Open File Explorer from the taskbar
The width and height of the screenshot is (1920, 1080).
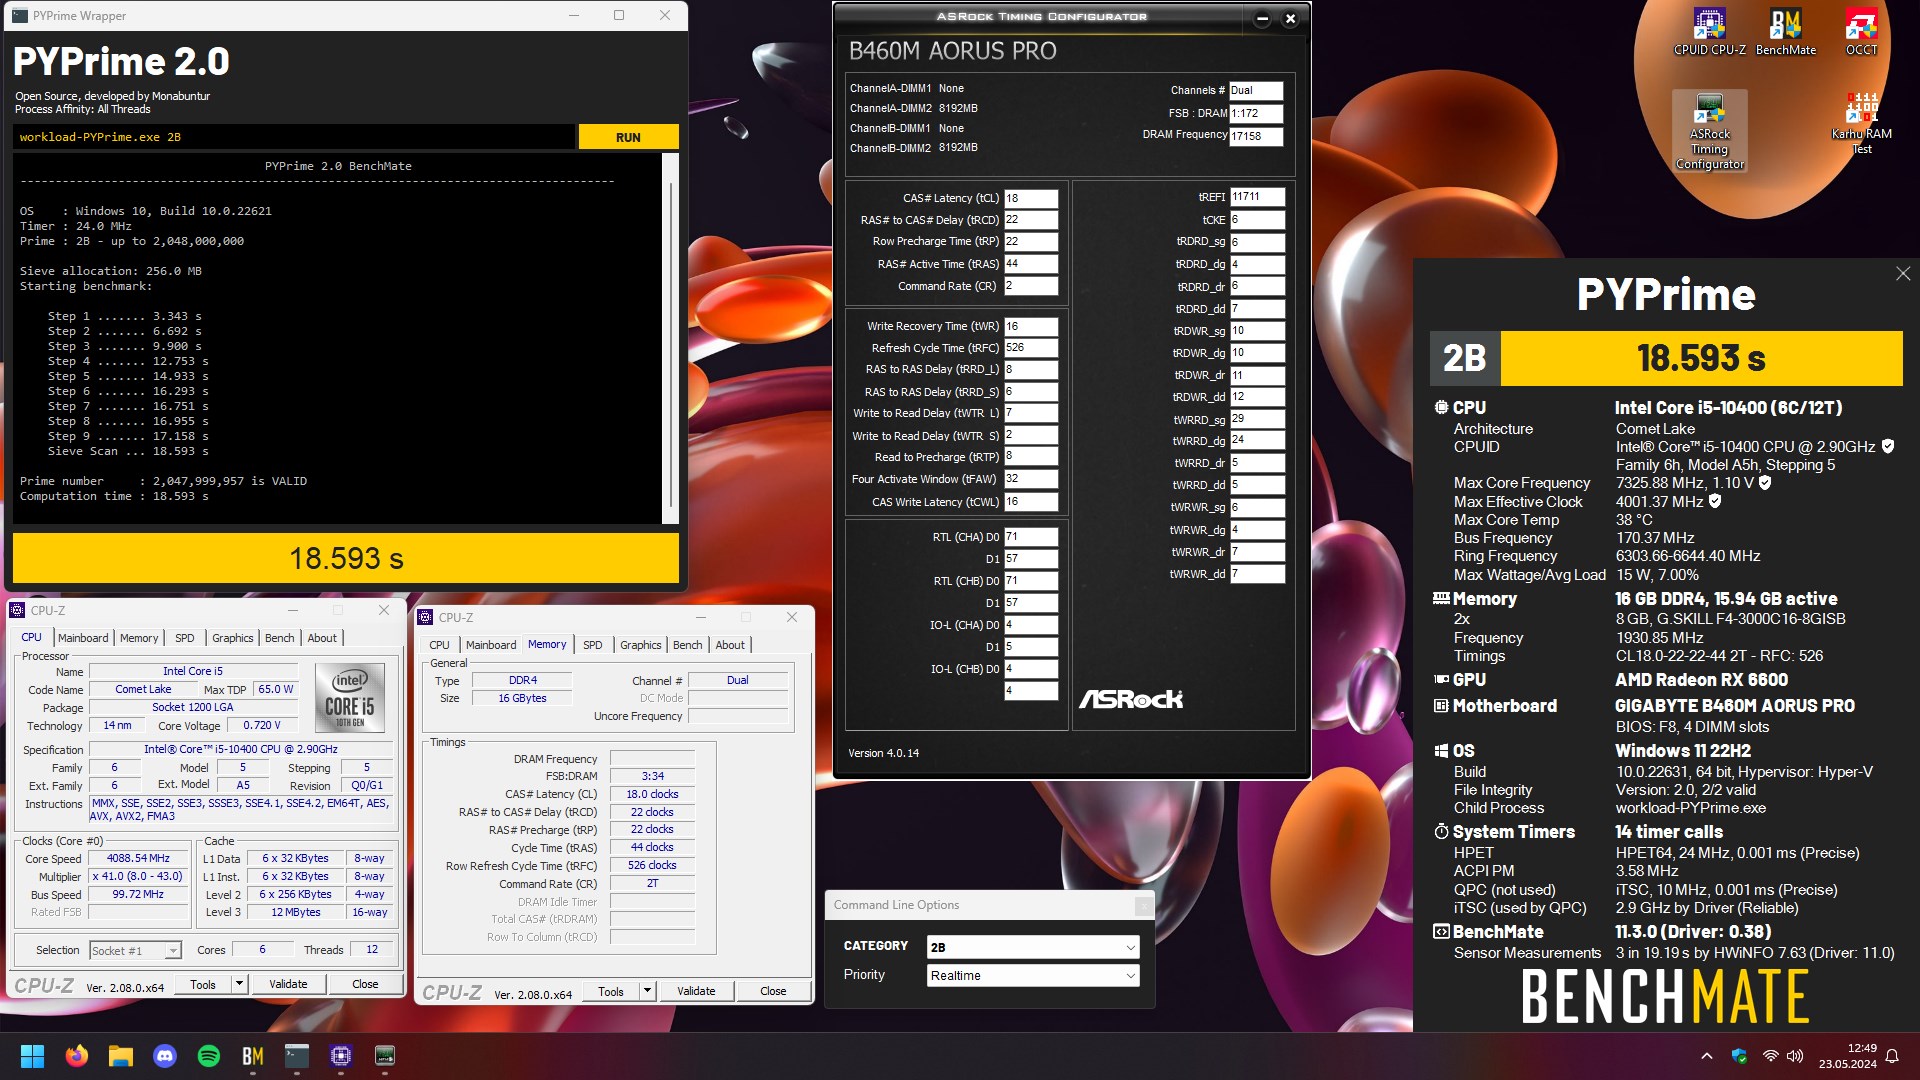pos(121,1056)
